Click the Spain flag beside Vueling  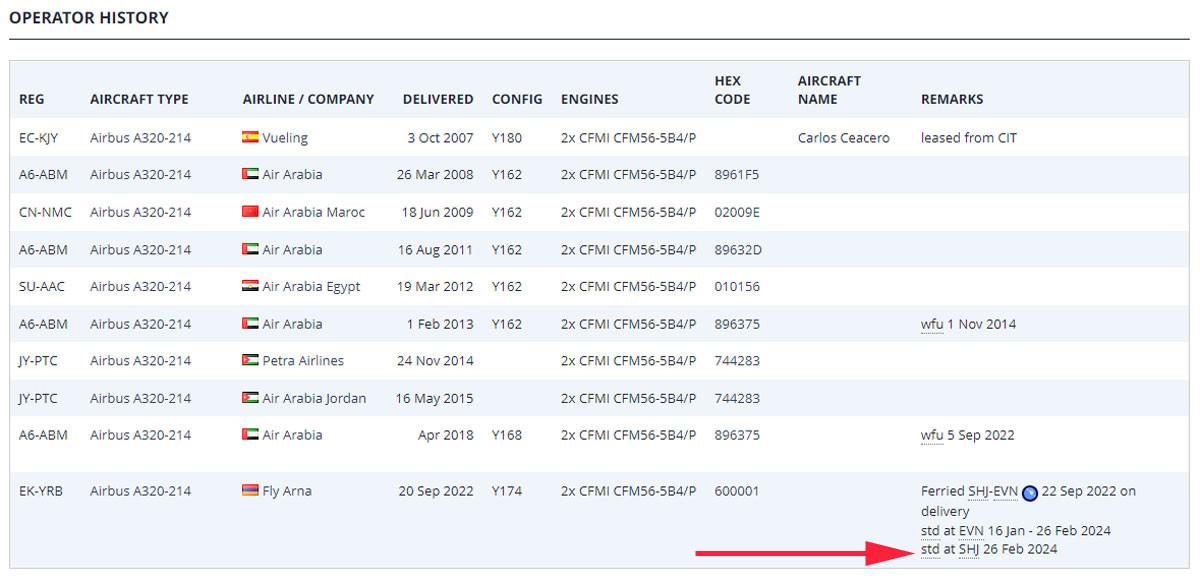(x=250, y=137)
